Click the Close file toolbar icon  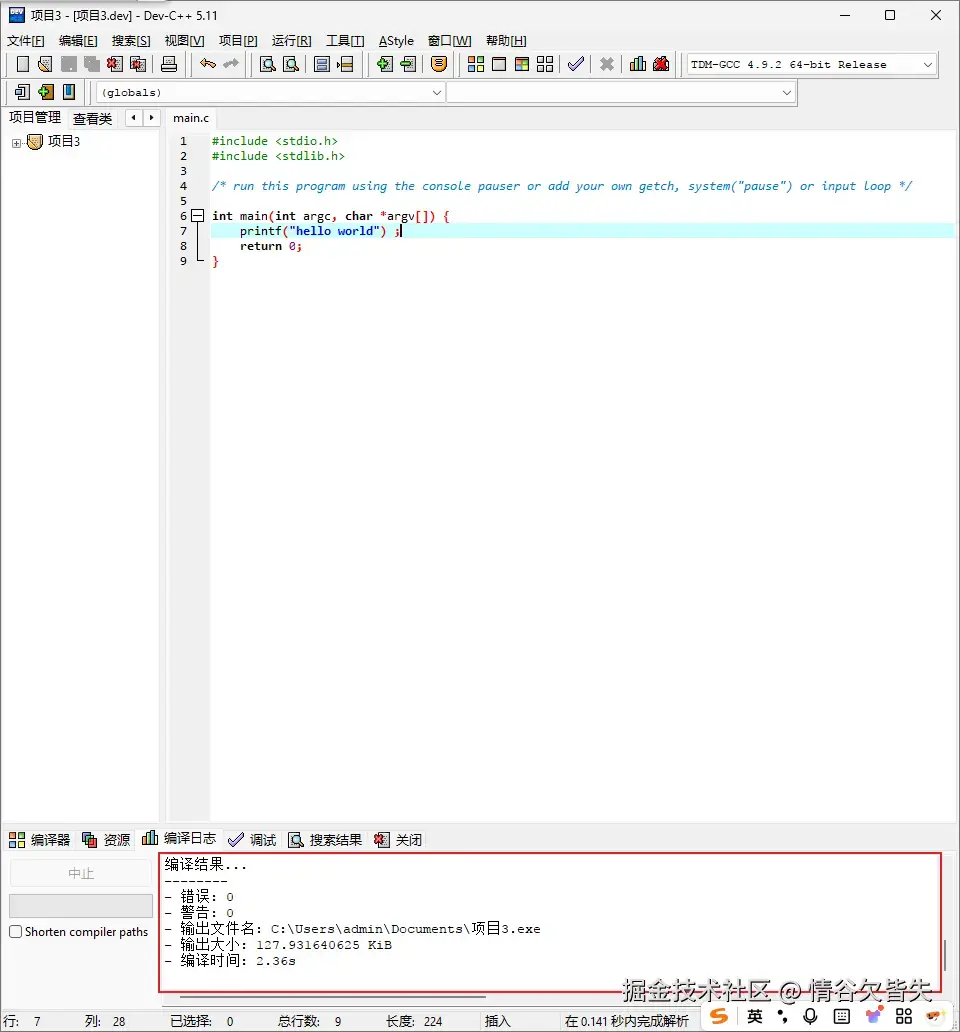[x=114, y=64]
